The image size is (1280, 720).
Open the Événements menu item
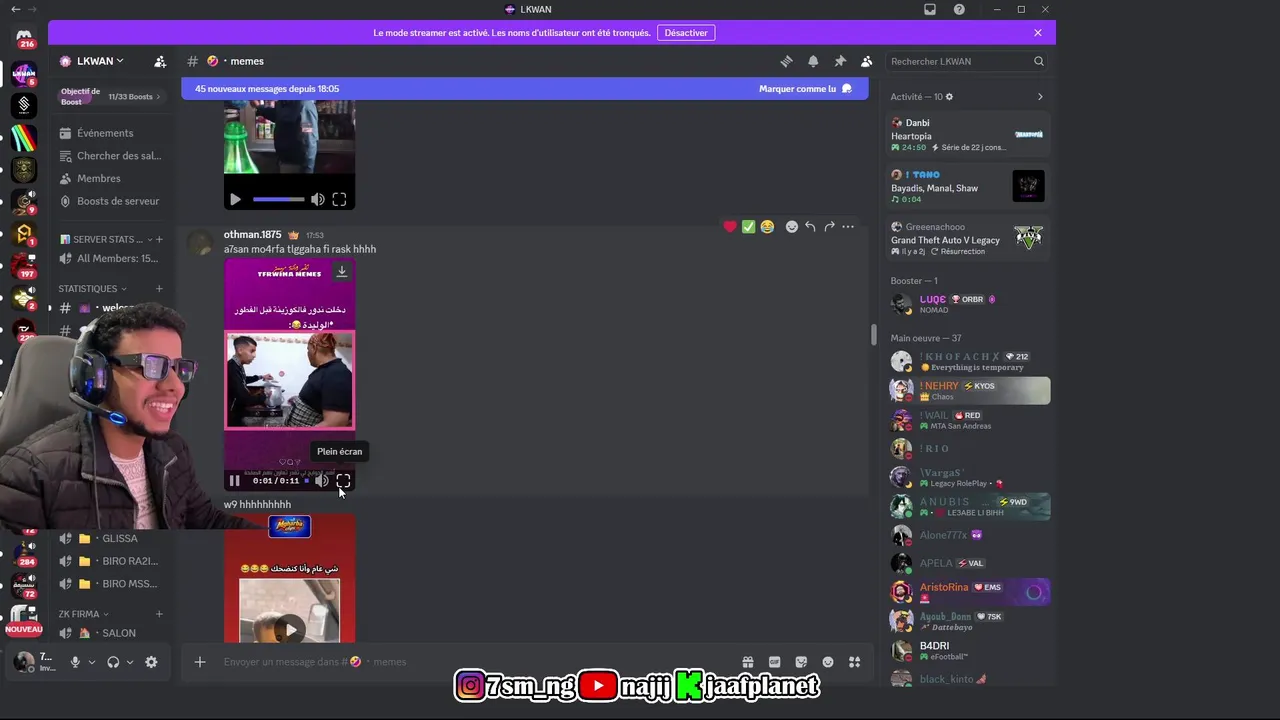[x=111, y=133]
